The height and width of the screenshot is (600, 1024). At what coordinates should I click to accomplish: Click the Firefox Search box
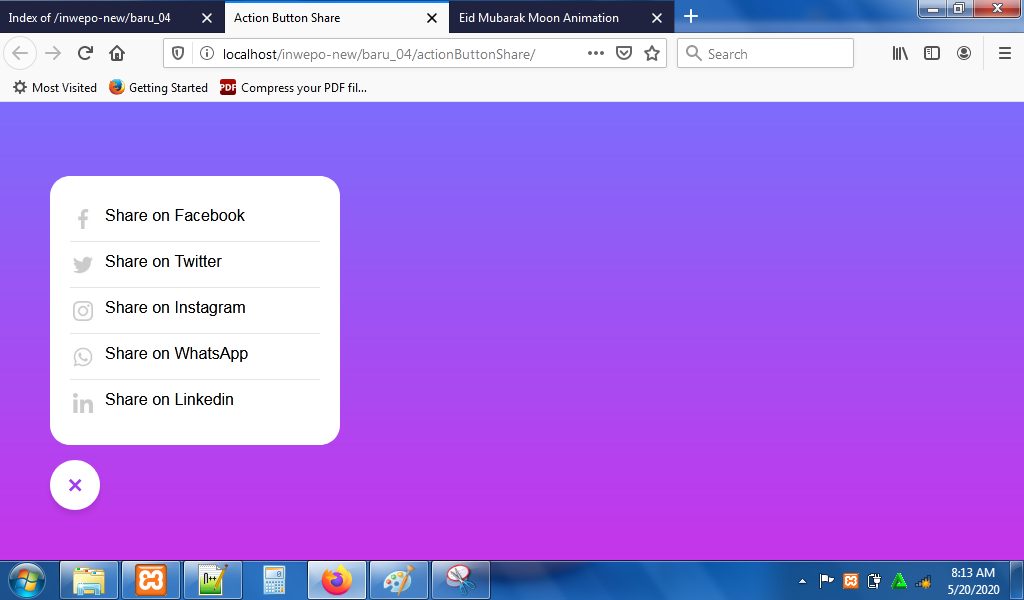pyautogui.click(x=765, y=54)
